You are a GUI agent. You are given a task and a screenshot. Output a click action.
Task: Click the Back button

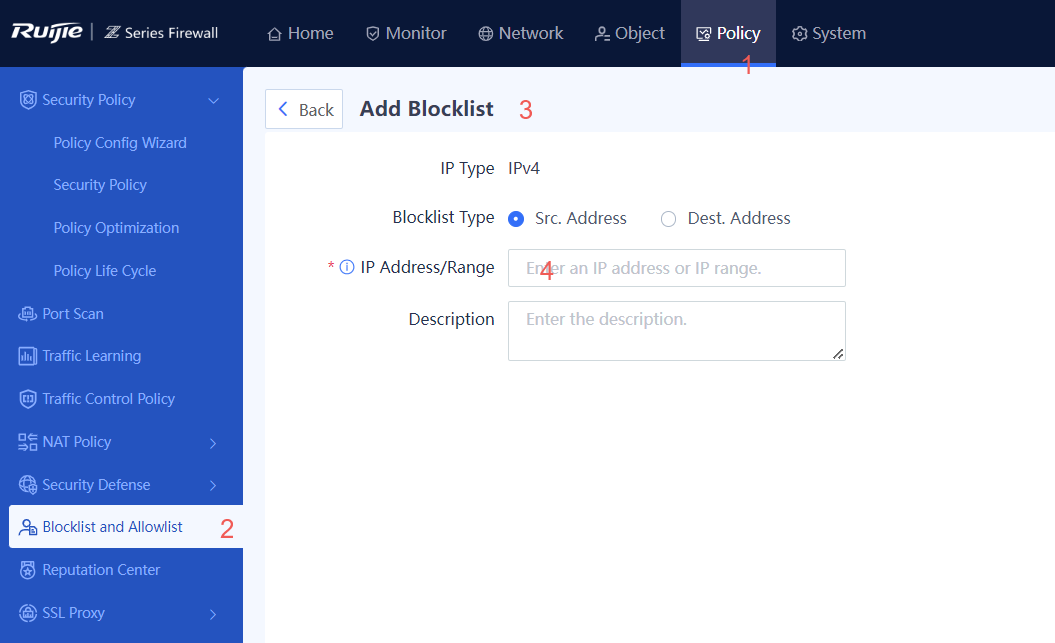tap(304, 109)
